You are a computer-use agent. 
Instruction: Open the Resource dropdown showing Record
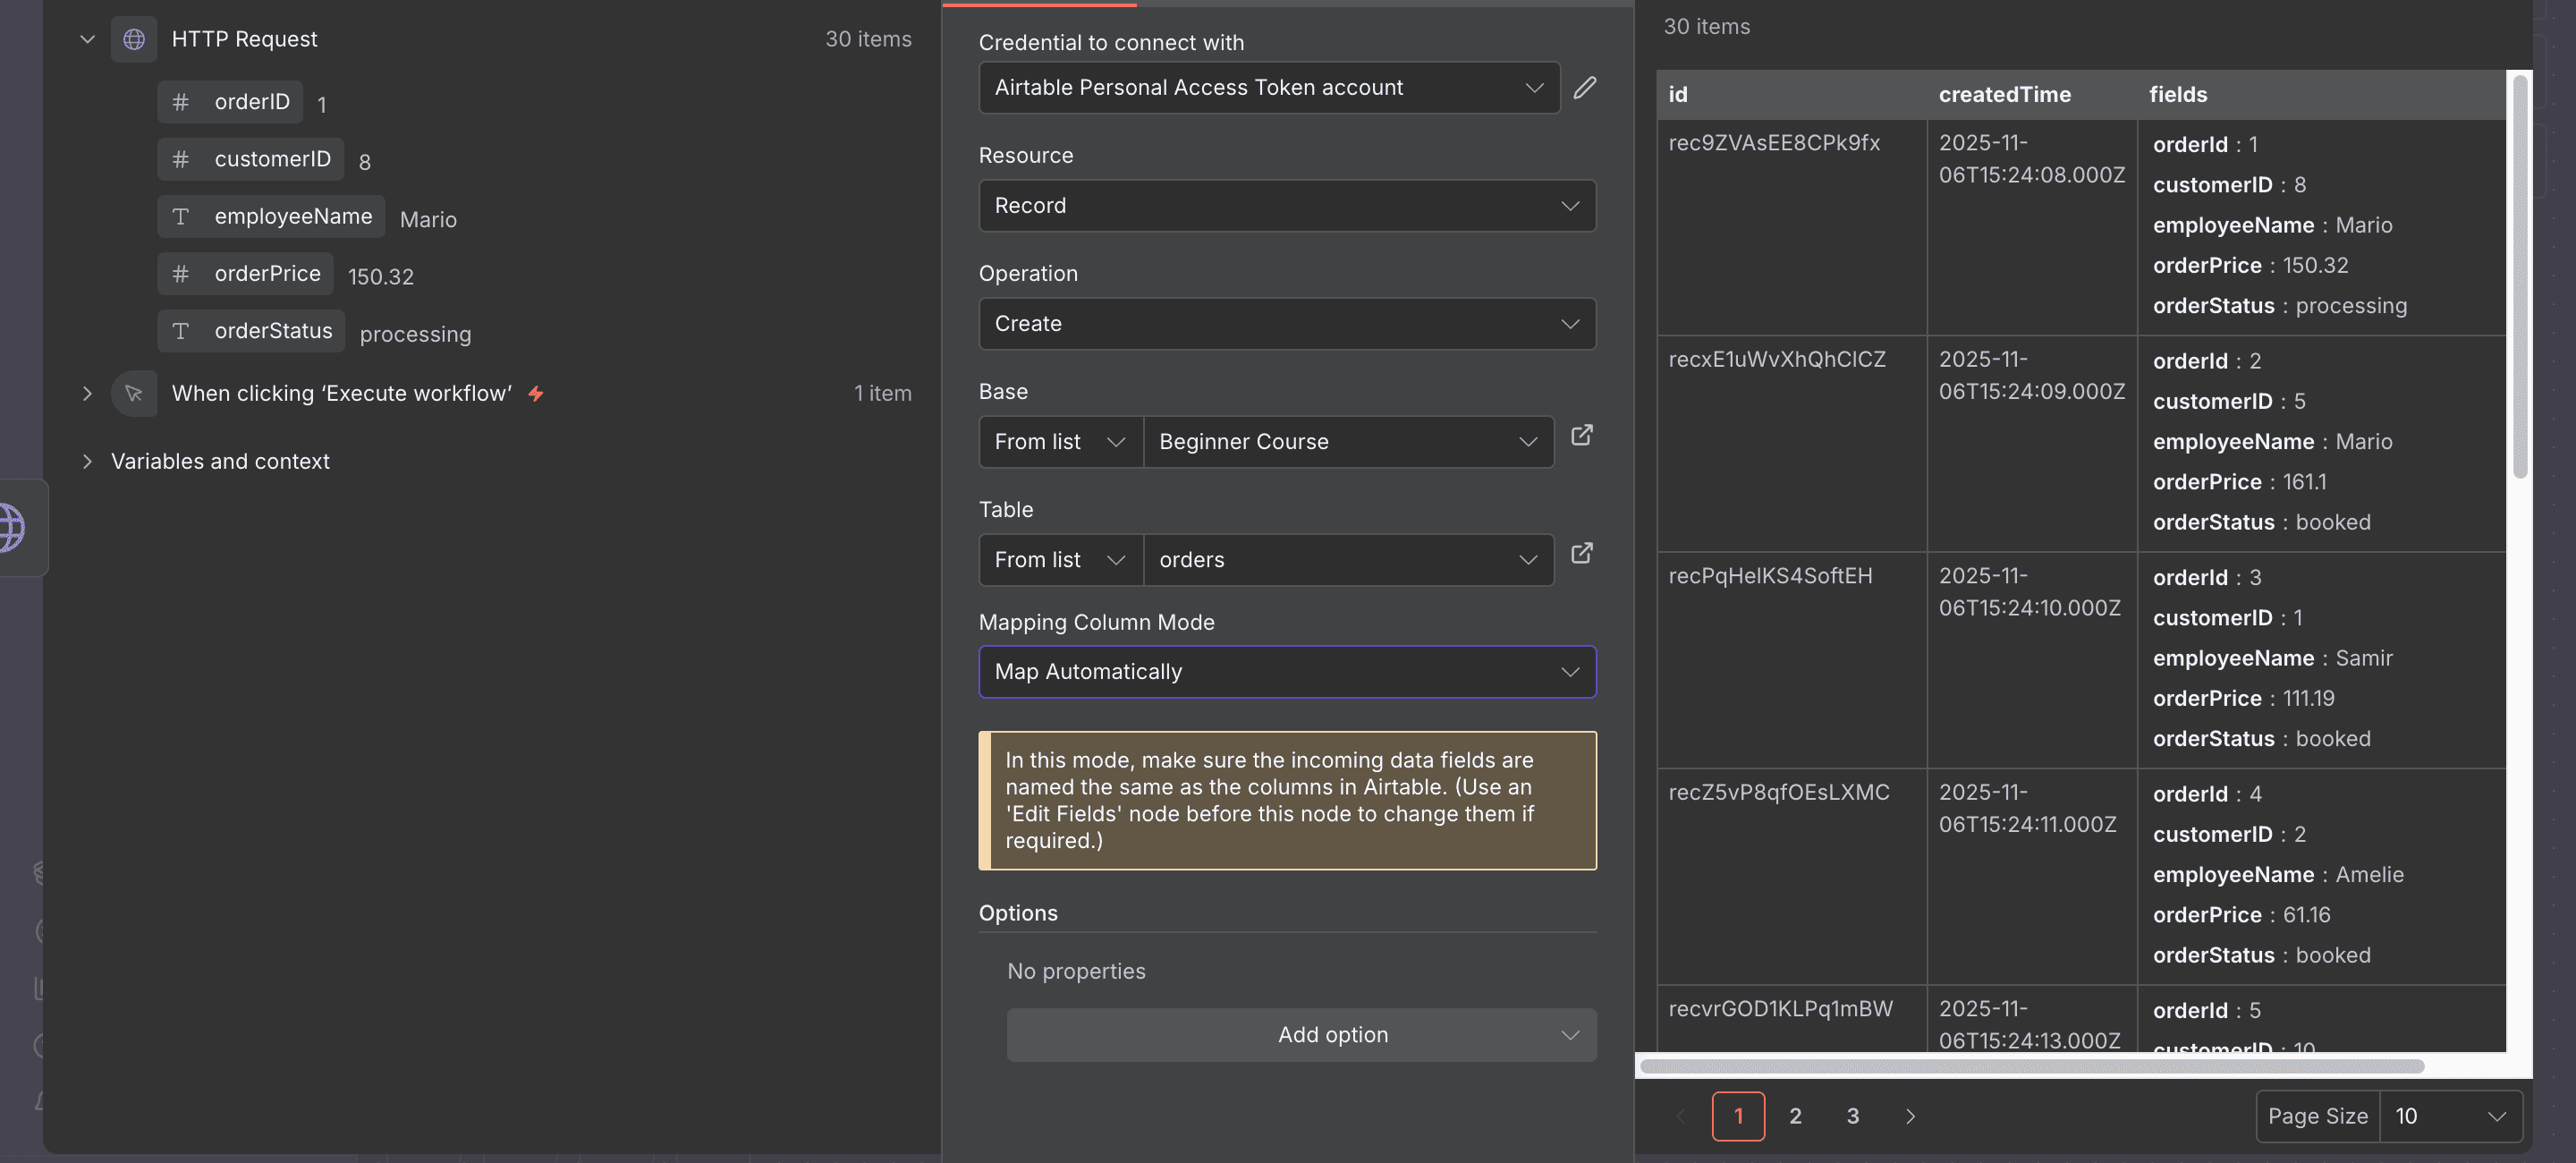tap(1287, 206)
